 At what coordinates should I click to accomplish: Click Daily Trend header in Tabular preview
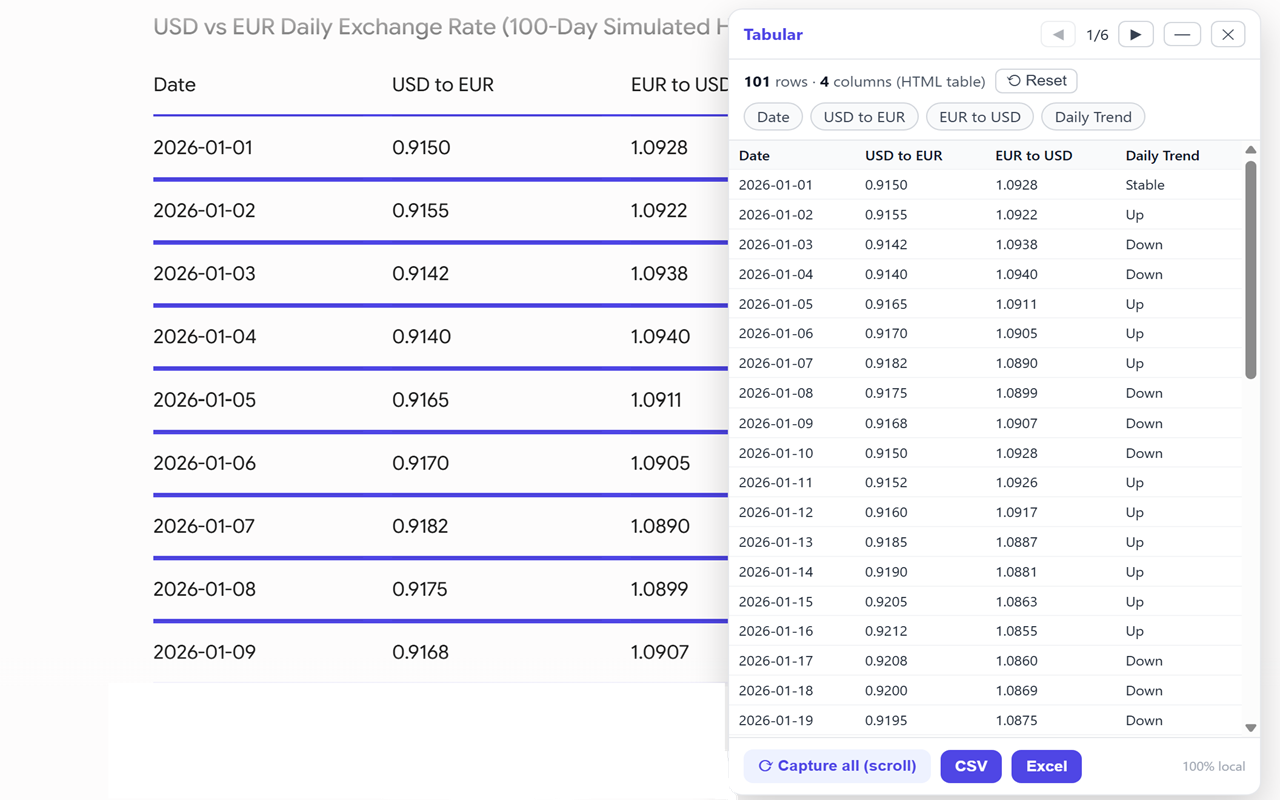pyautogui.click(x=1162, y=156)
